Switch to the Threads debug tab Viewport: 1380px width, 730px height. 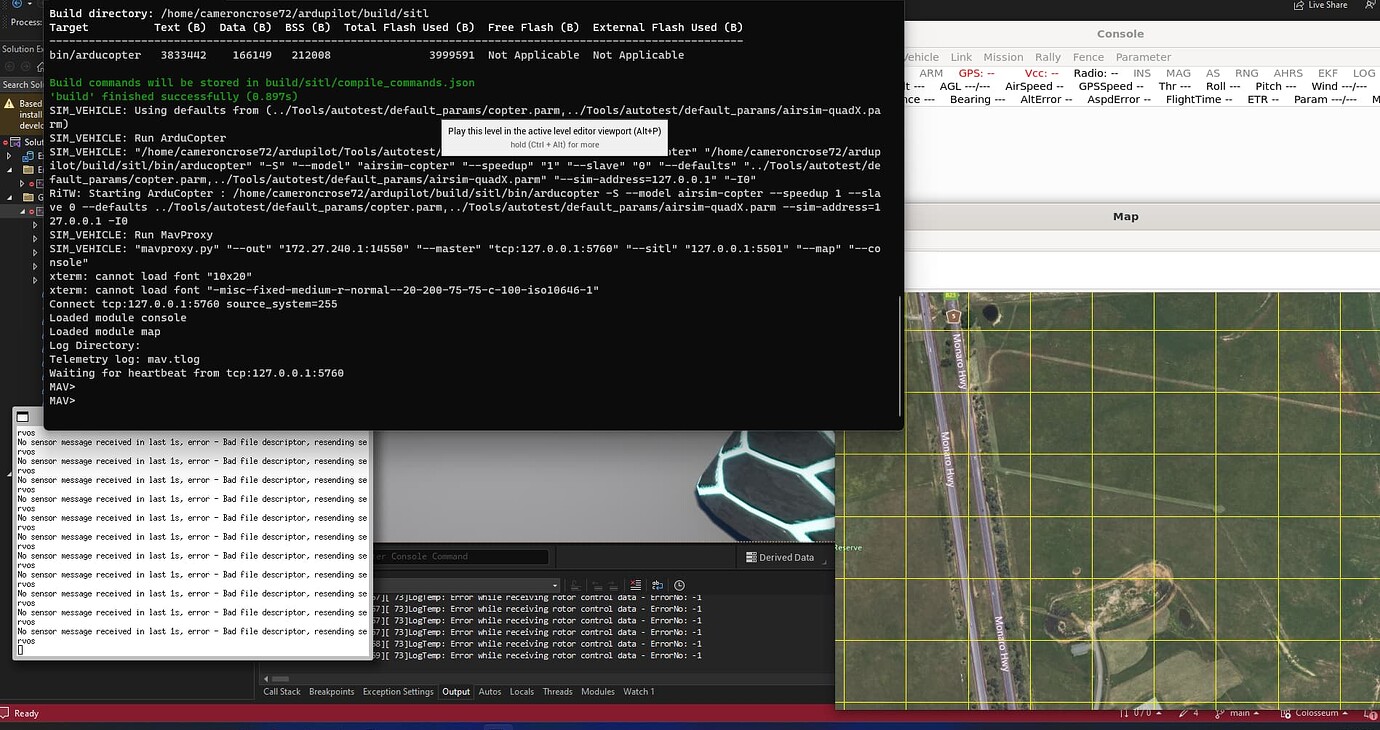(557, 691)
